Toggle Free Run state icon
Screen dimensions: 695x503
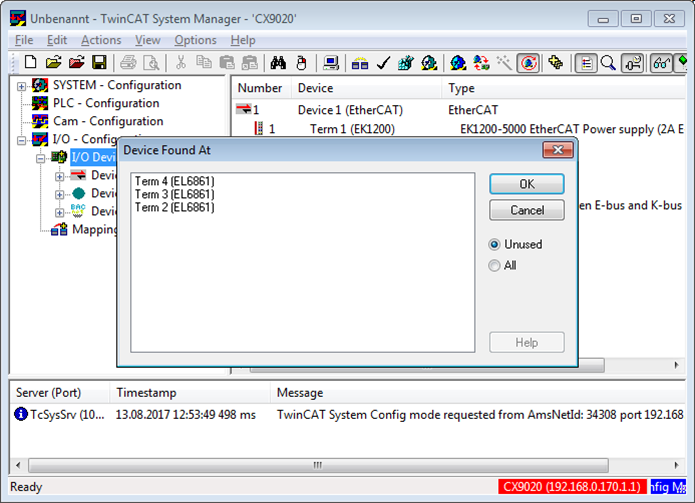click(528, 63)
